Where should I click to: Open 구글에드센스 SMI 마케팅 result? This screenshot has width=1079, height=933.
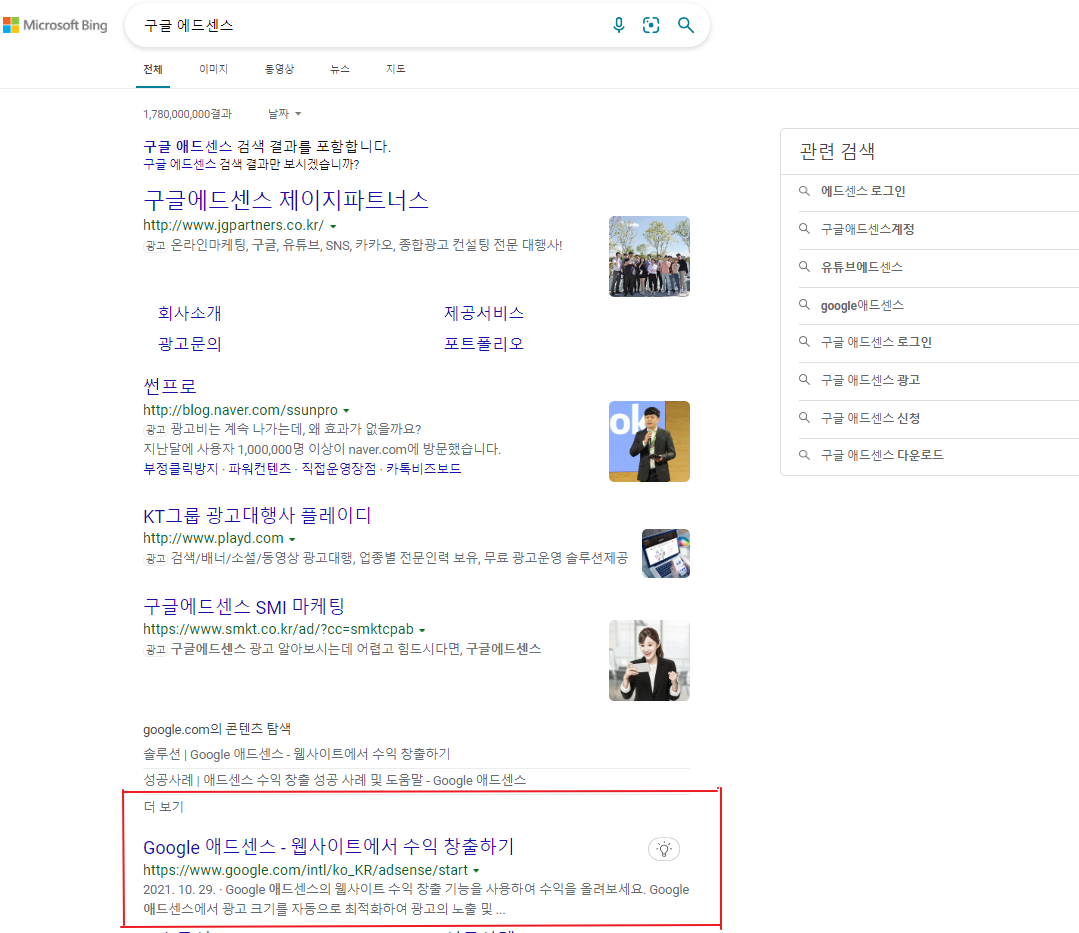[x=244, y=606]
